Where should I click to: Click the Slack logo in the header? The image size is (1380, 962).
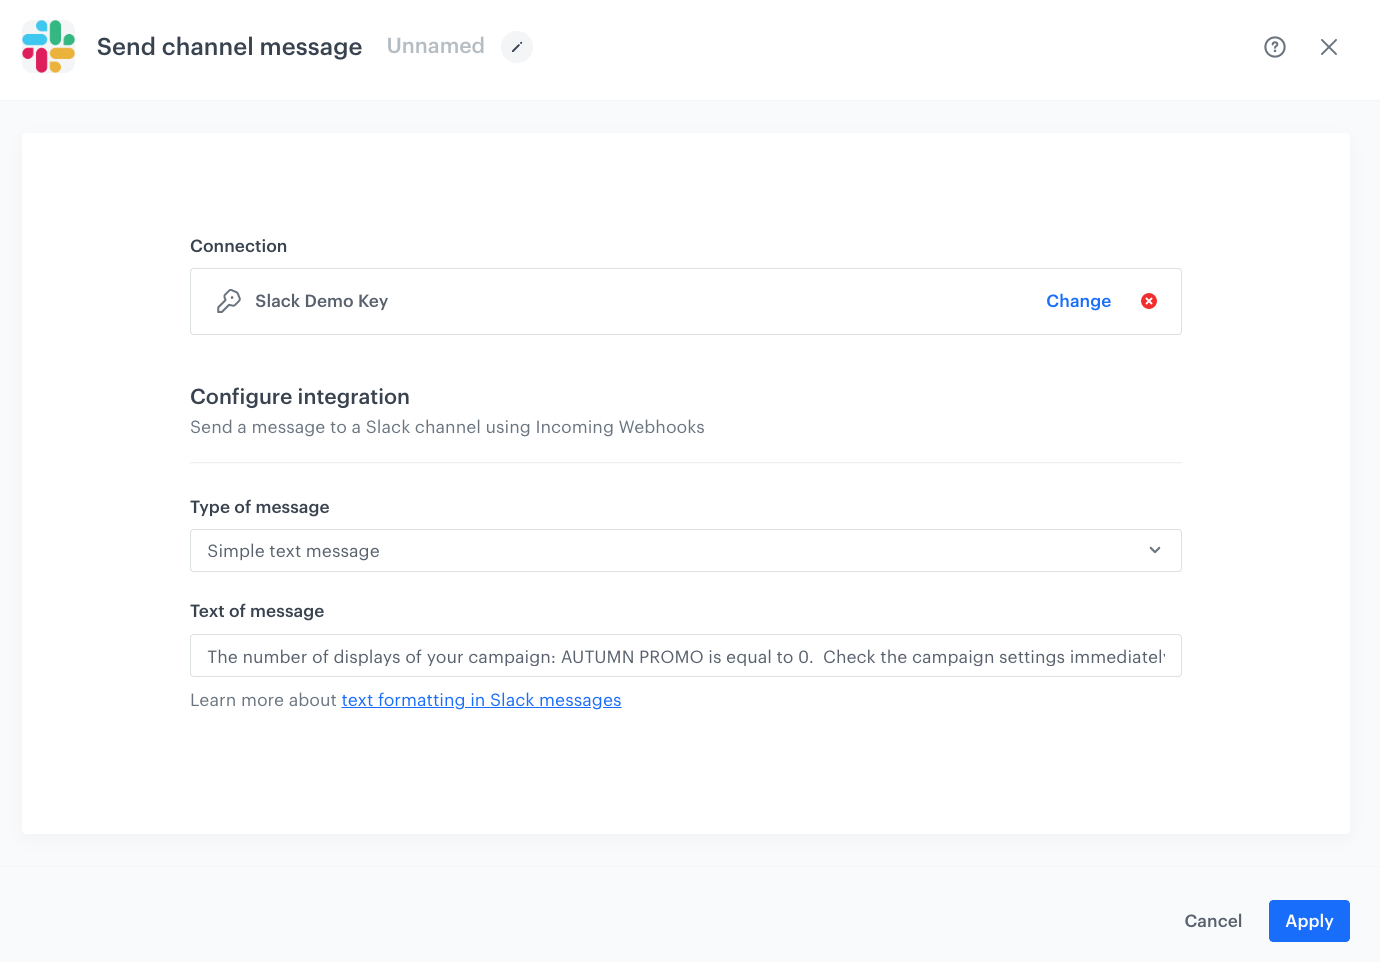tap(47, 46)
